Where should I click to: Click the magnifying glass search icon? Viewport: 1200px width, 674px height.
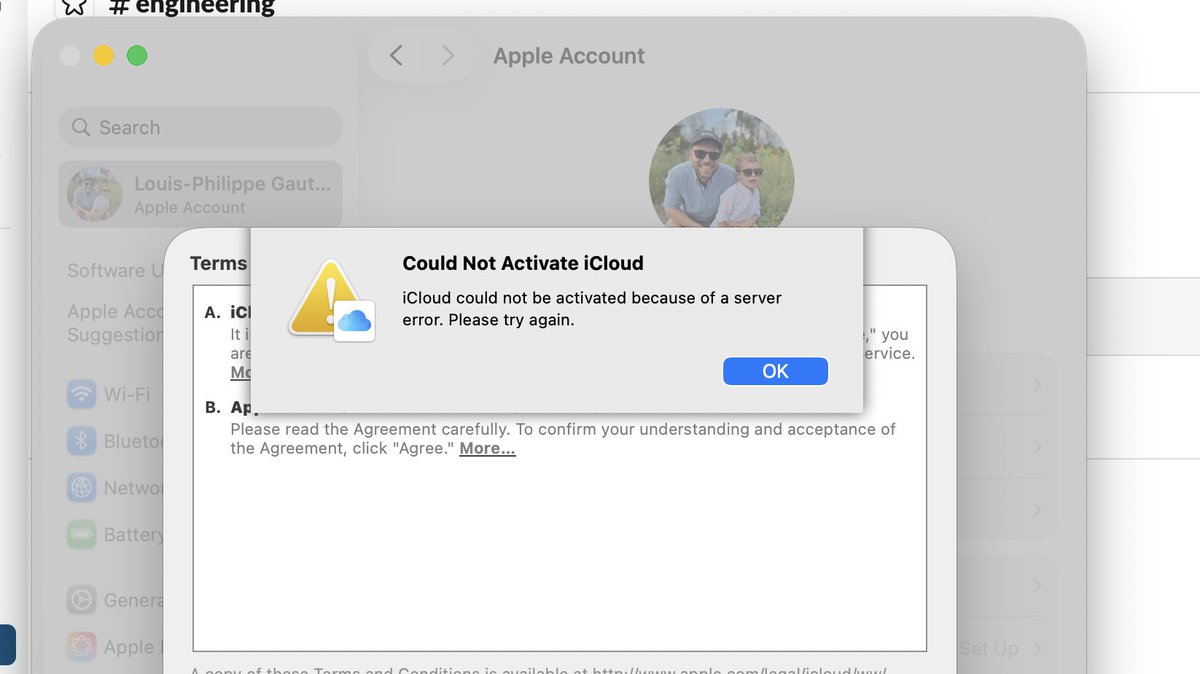click(81, 128)
